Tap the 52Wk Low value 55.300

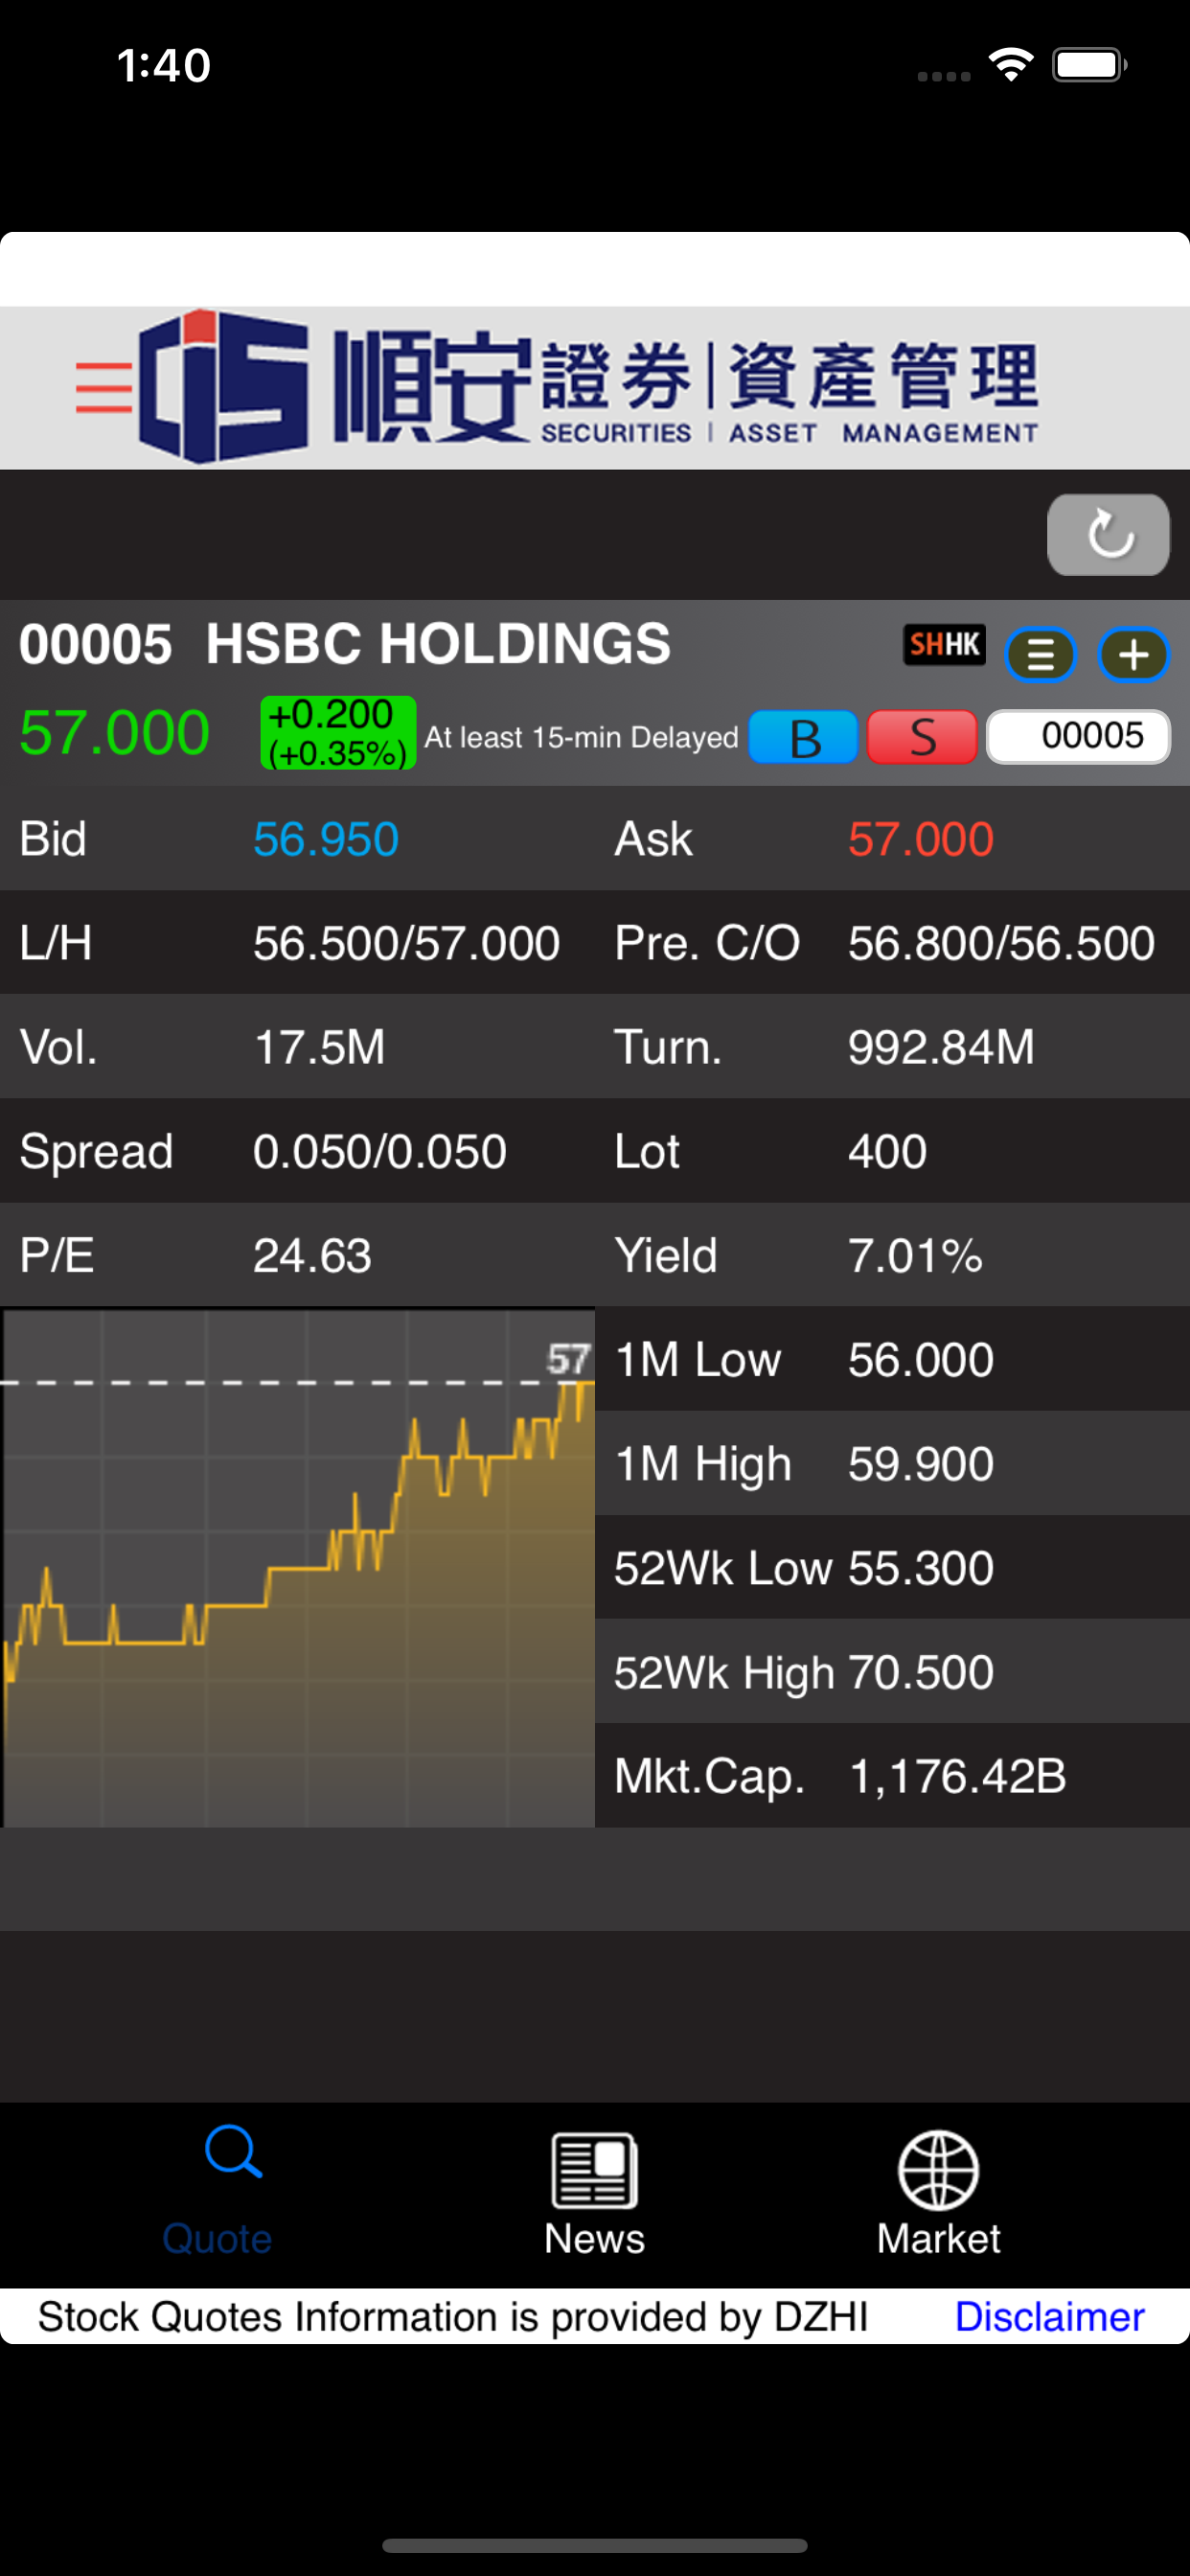coord(921,1568)
